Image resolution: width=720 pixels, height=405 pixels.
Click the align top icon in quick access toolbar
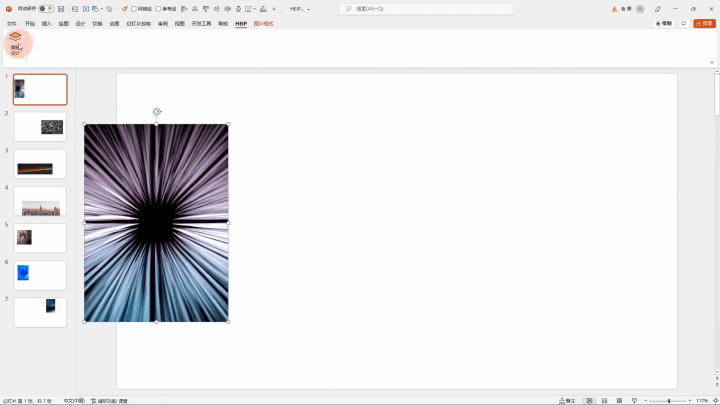coord(206,9)
